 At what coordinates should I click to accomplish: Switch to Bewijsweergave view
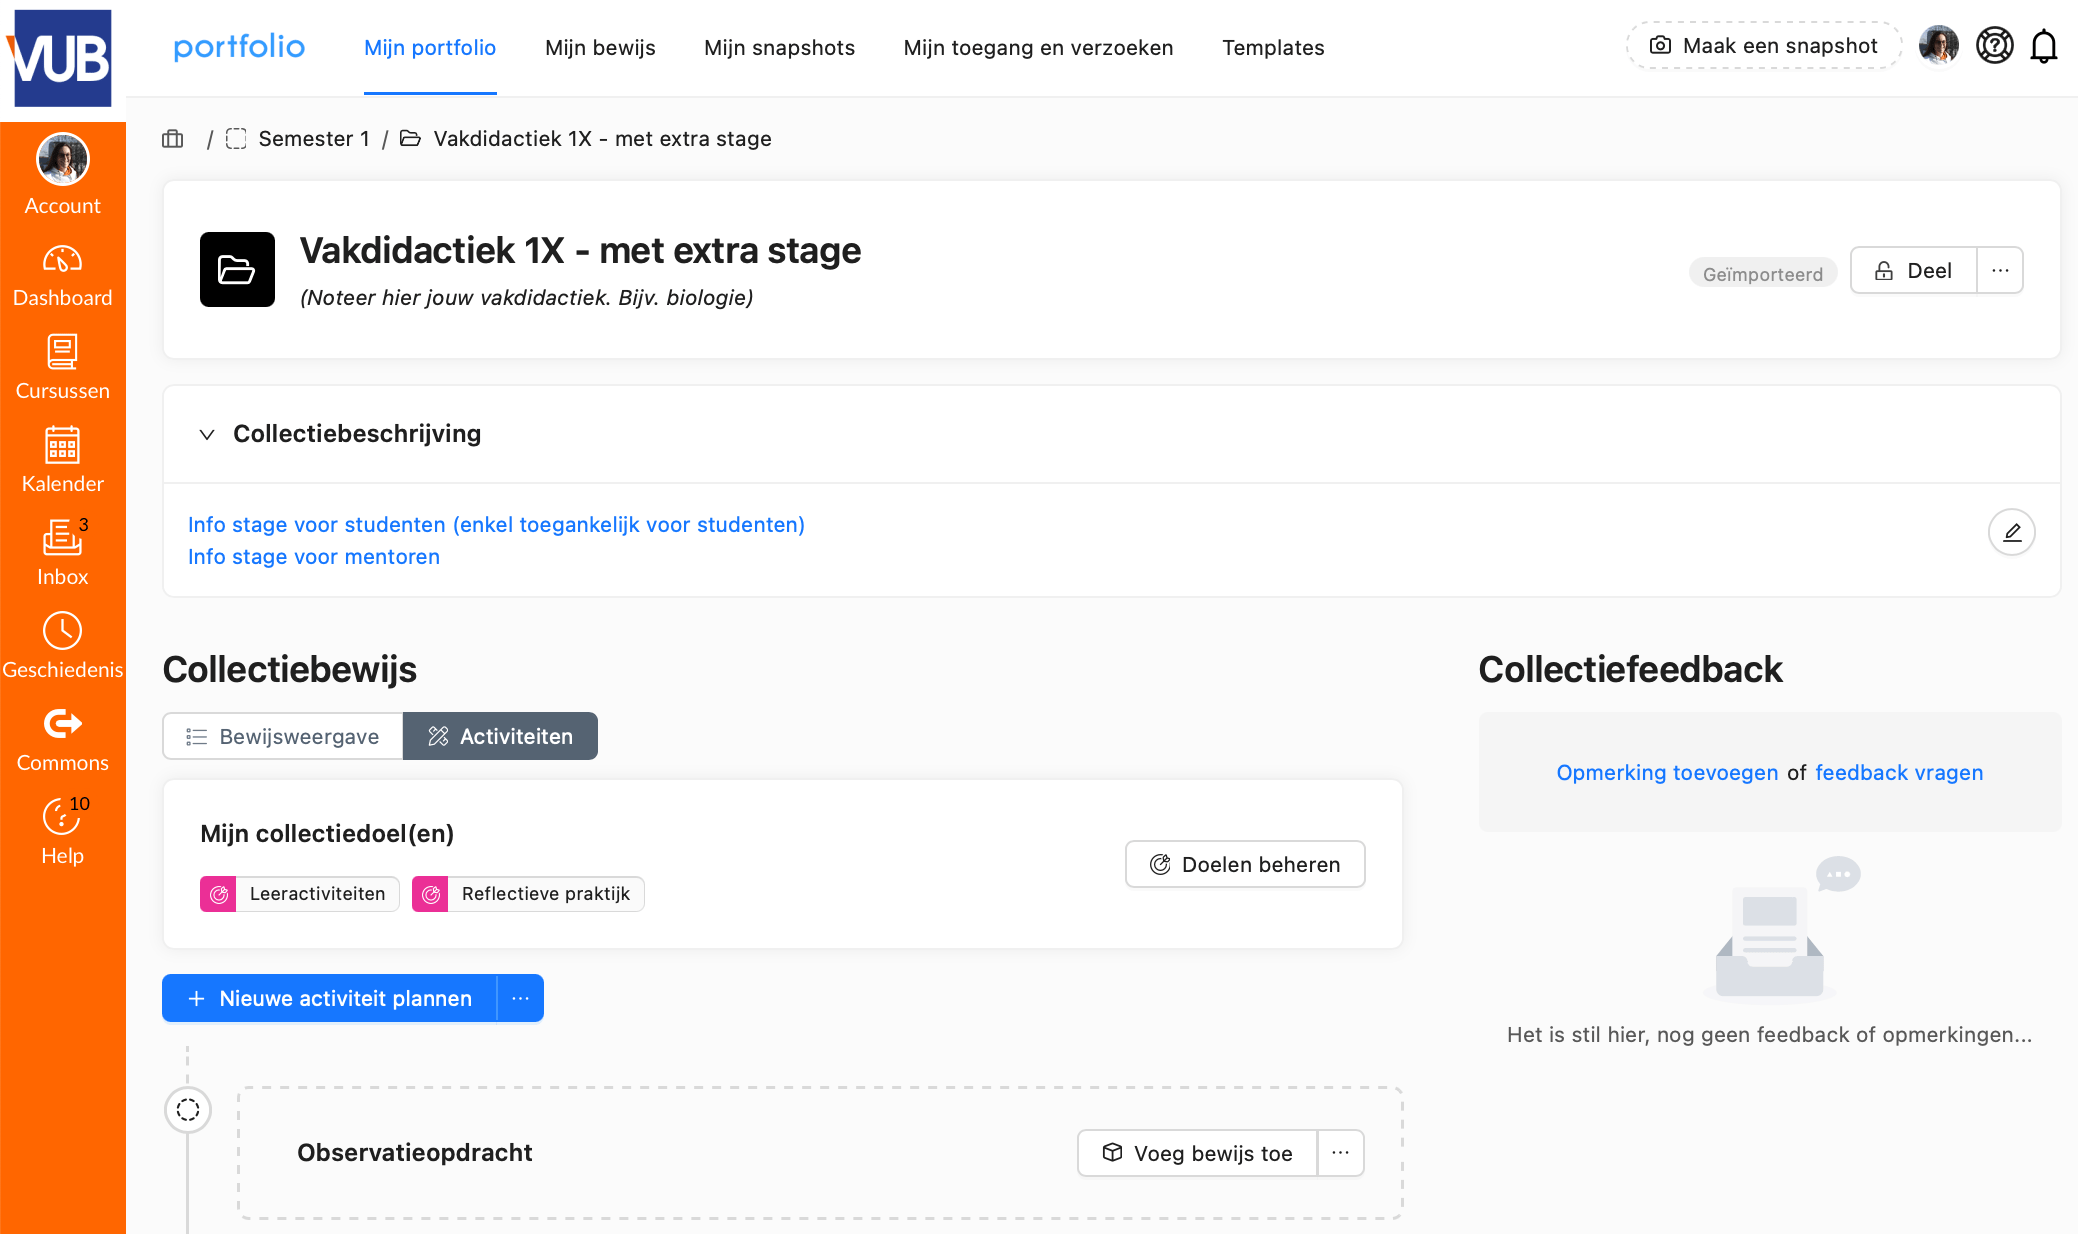[283, 736]
